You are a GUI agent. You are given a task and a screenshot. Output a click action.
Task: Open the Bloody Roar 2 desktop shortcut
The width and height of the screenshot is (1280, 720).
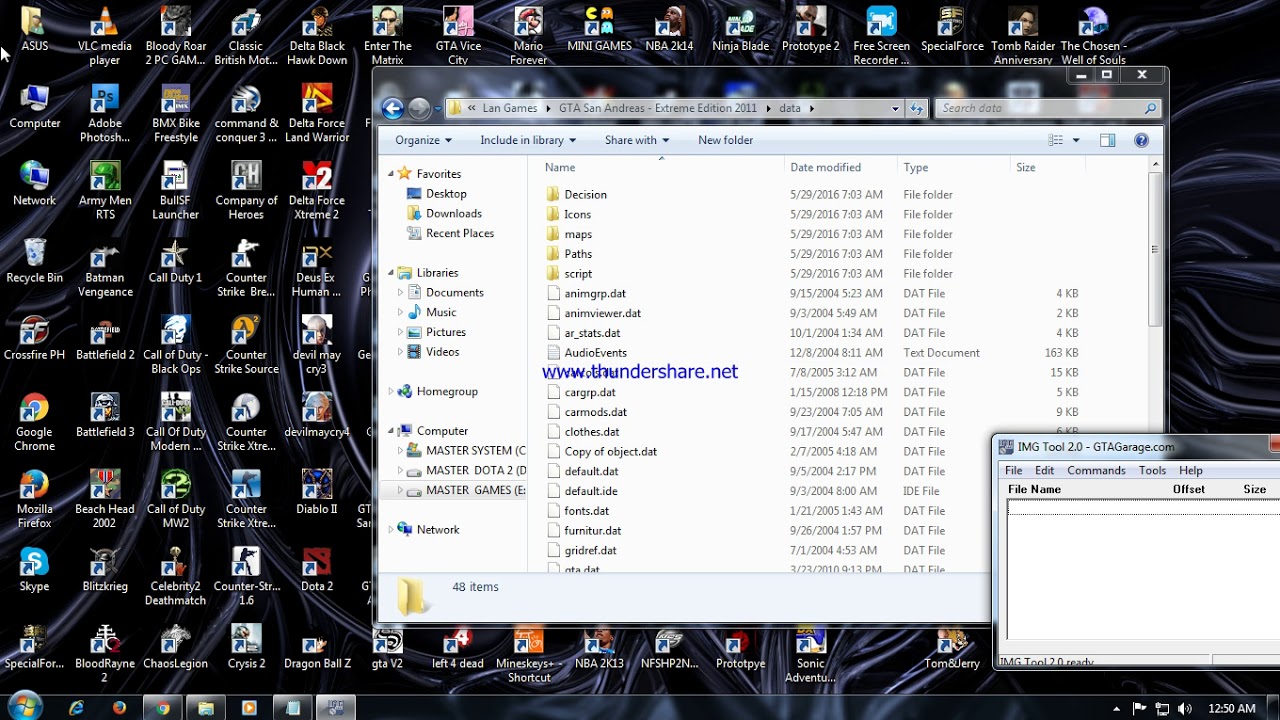[x=175, y=36]
